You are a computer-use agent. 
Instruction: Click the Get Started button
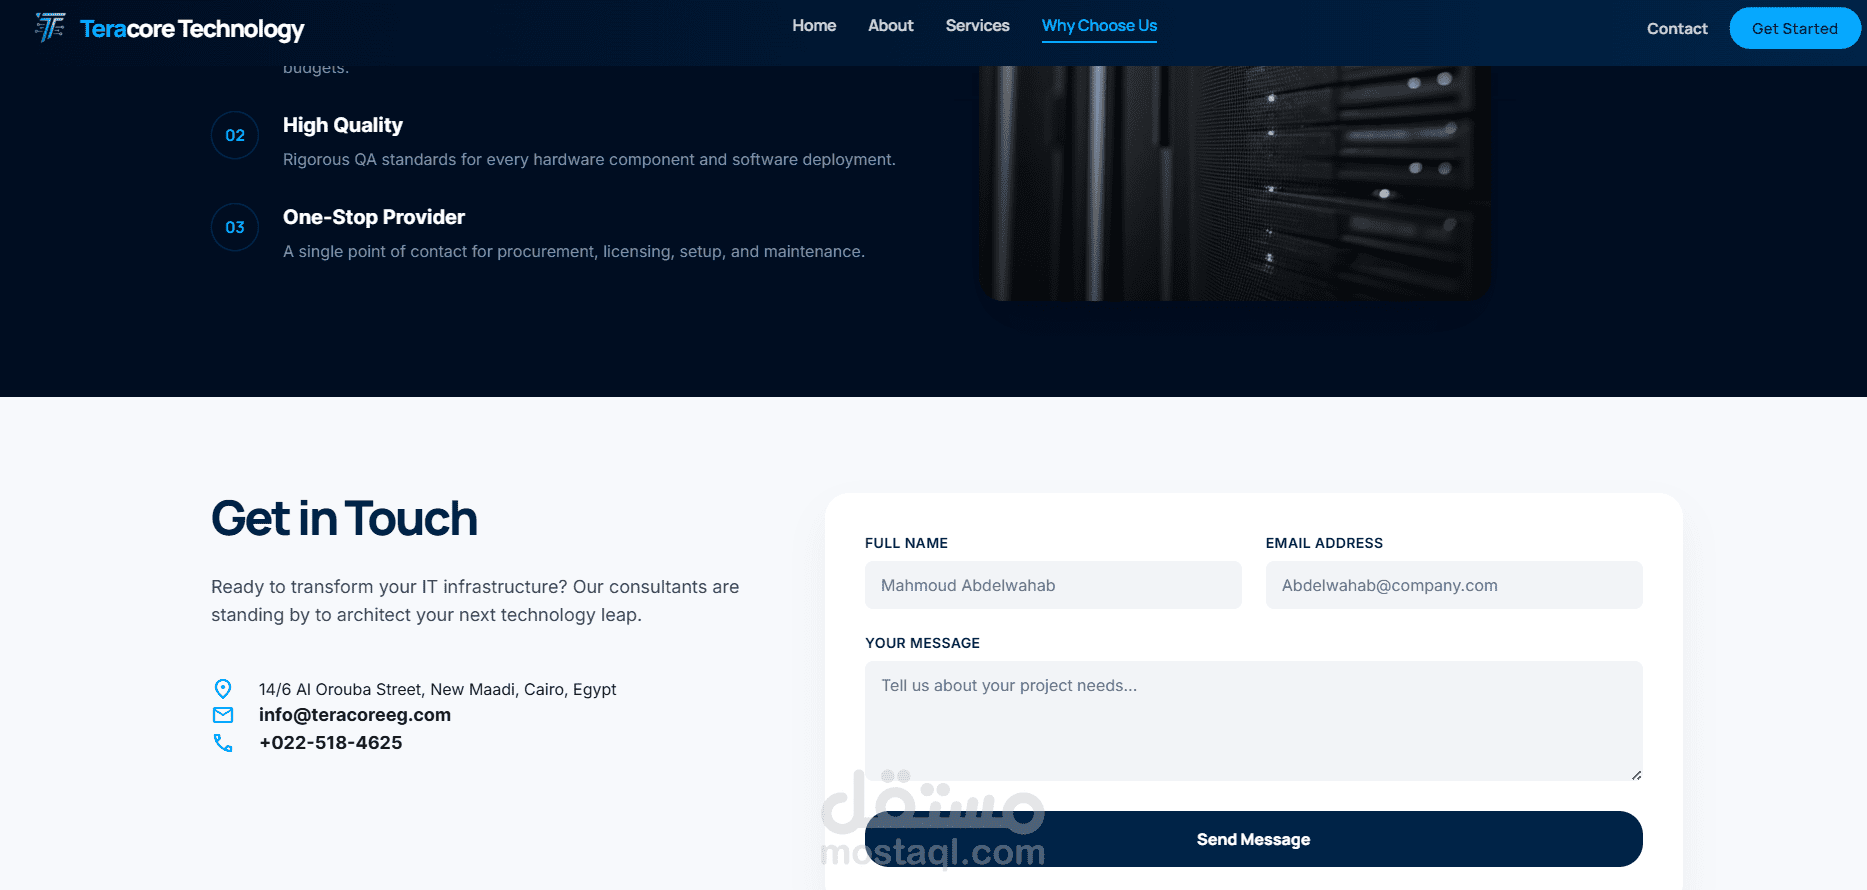click(x=1795, y=28)
